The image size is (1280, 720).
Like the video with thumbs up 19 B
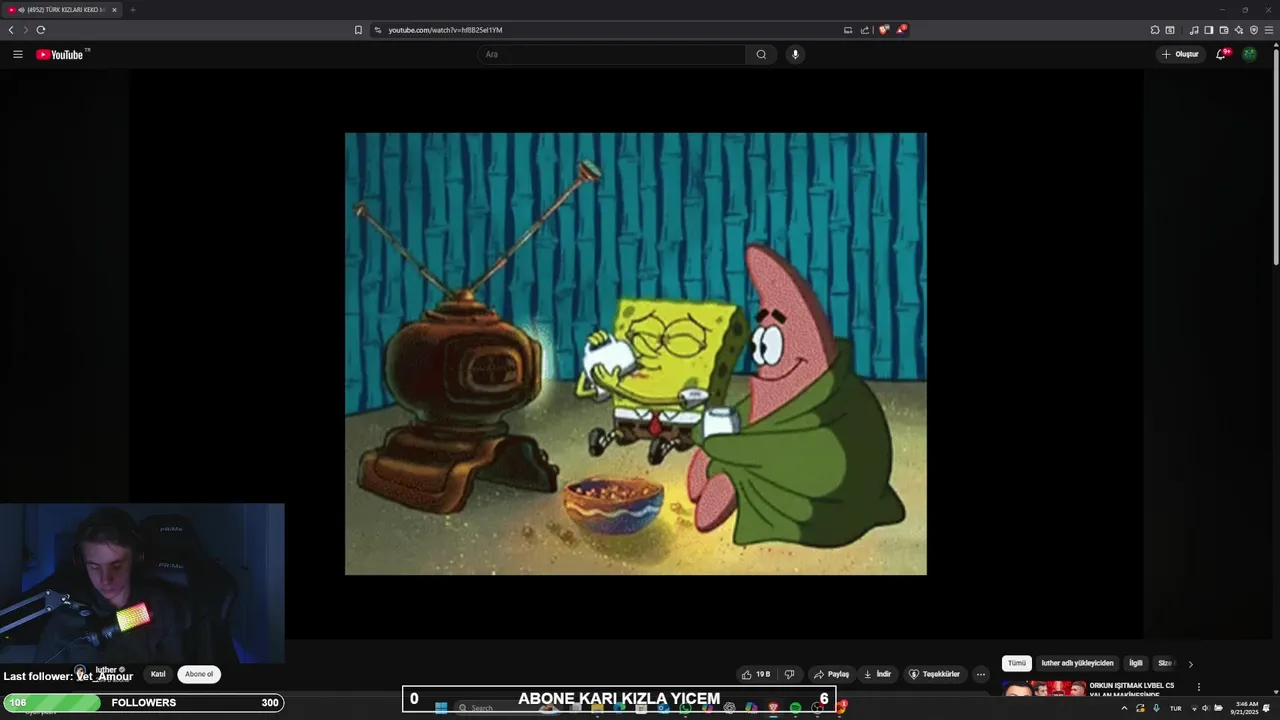coord(756,674)
